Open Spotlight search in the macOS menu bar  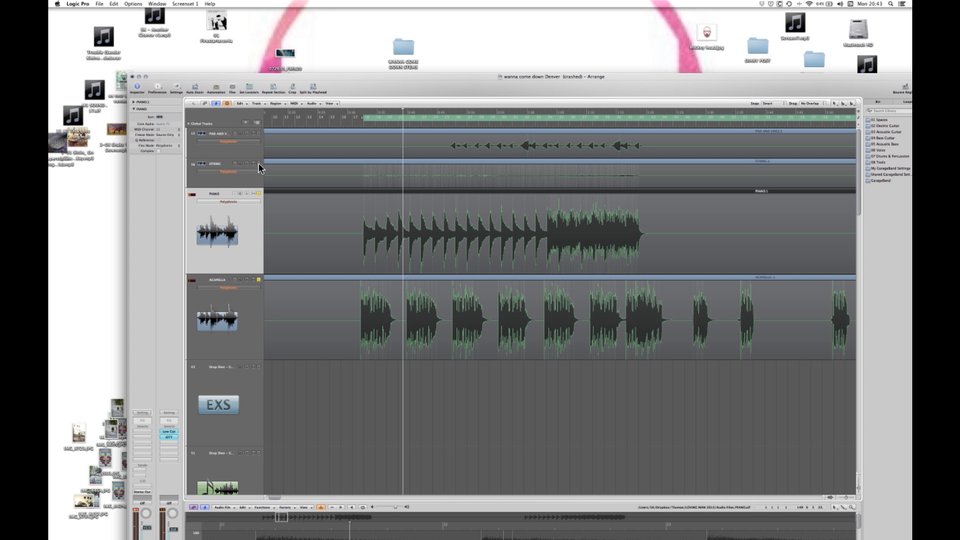click(x=891, y=4)
